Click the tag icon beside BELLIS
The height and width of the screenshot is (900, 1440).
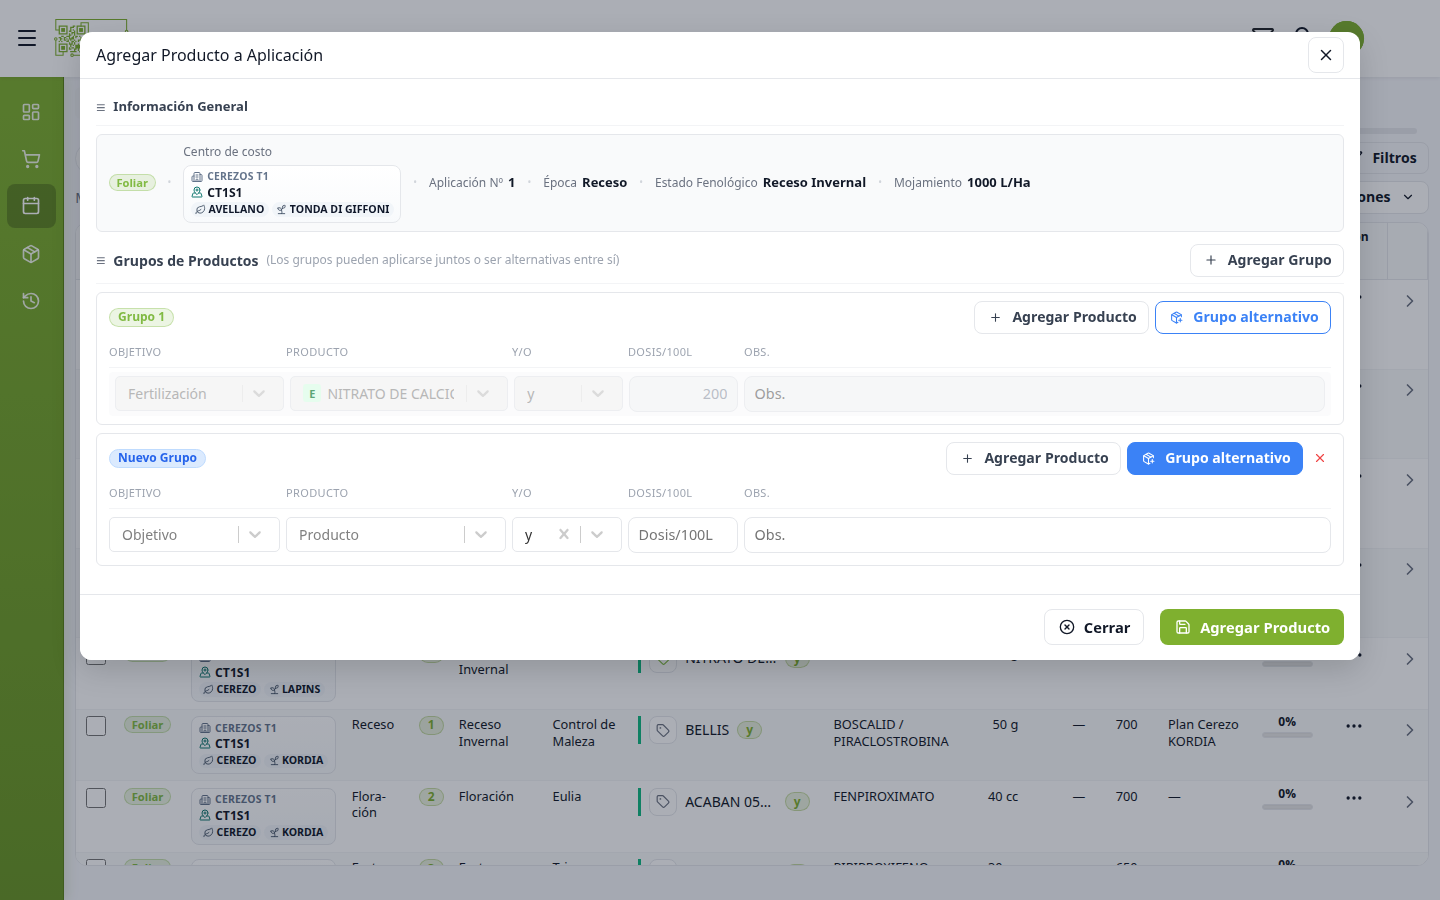pos(663,731)
